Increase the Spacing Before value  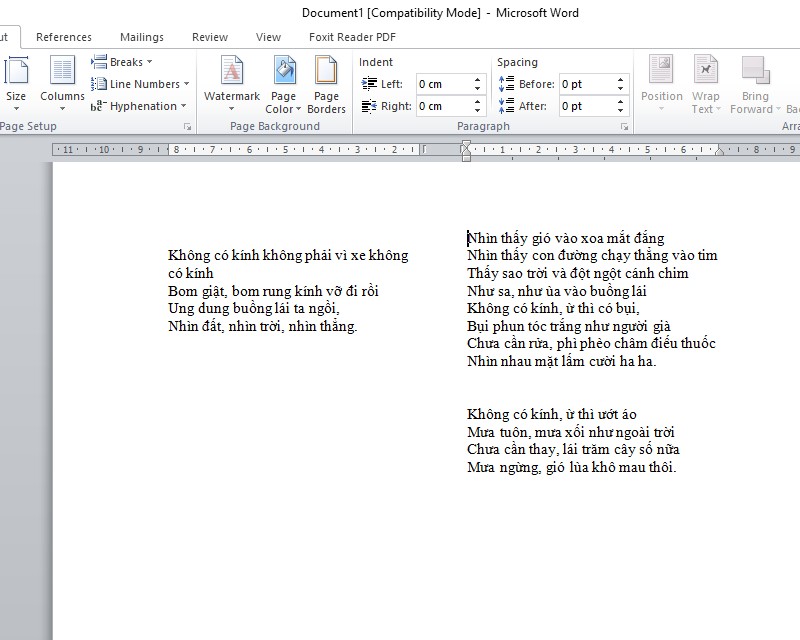click(x=620, y=80)
